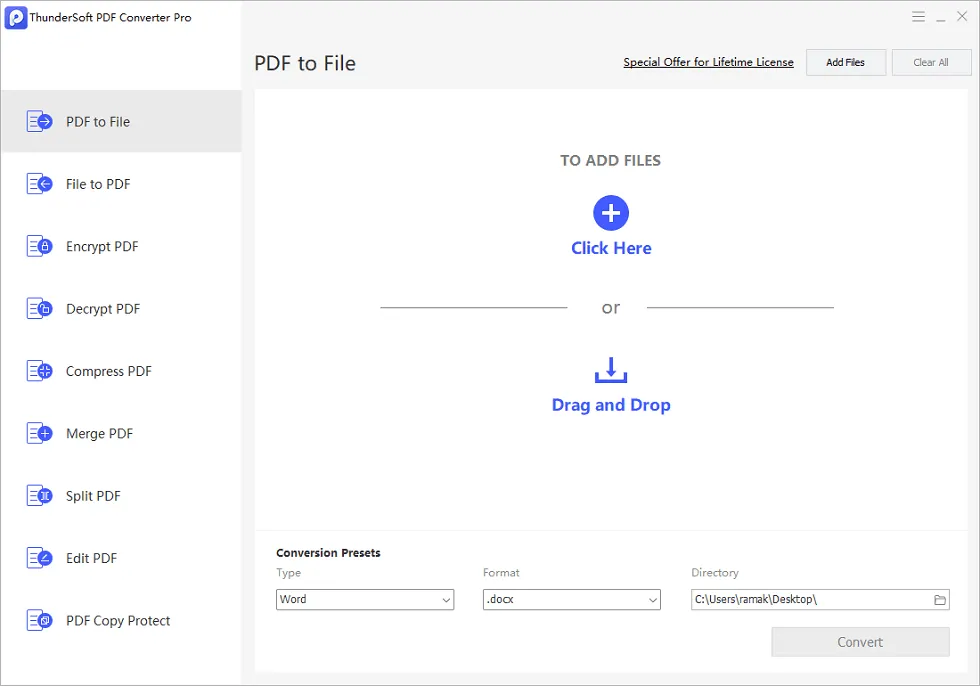Select the PDF Copy Protect tool

click(39, 620)
